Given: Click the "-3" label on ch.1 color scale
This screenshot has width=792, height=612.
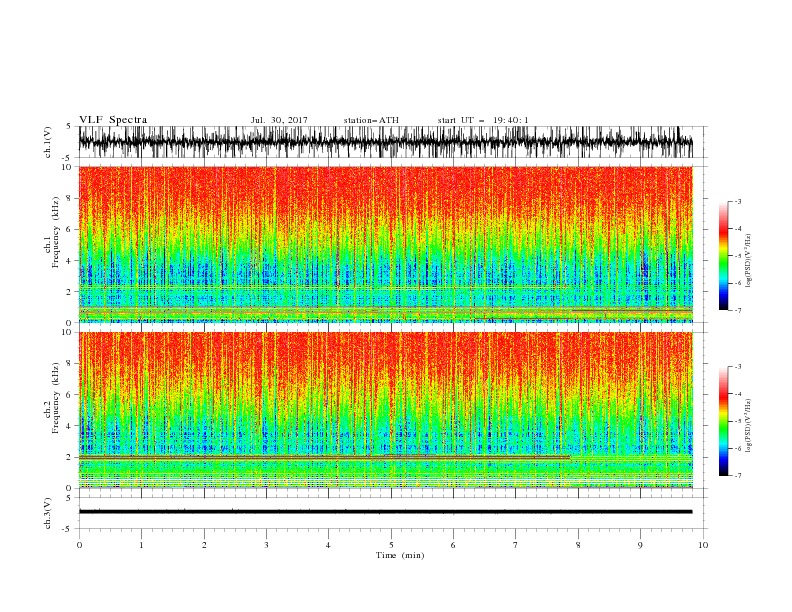Looking at the screenshot, I should click(737, 201).
